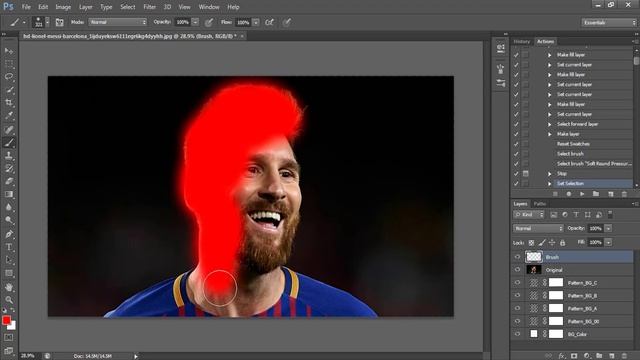This screenshot has width=640, height=360.
Task: Toggle pressure for size icon
Action: [x=287, y=22]
